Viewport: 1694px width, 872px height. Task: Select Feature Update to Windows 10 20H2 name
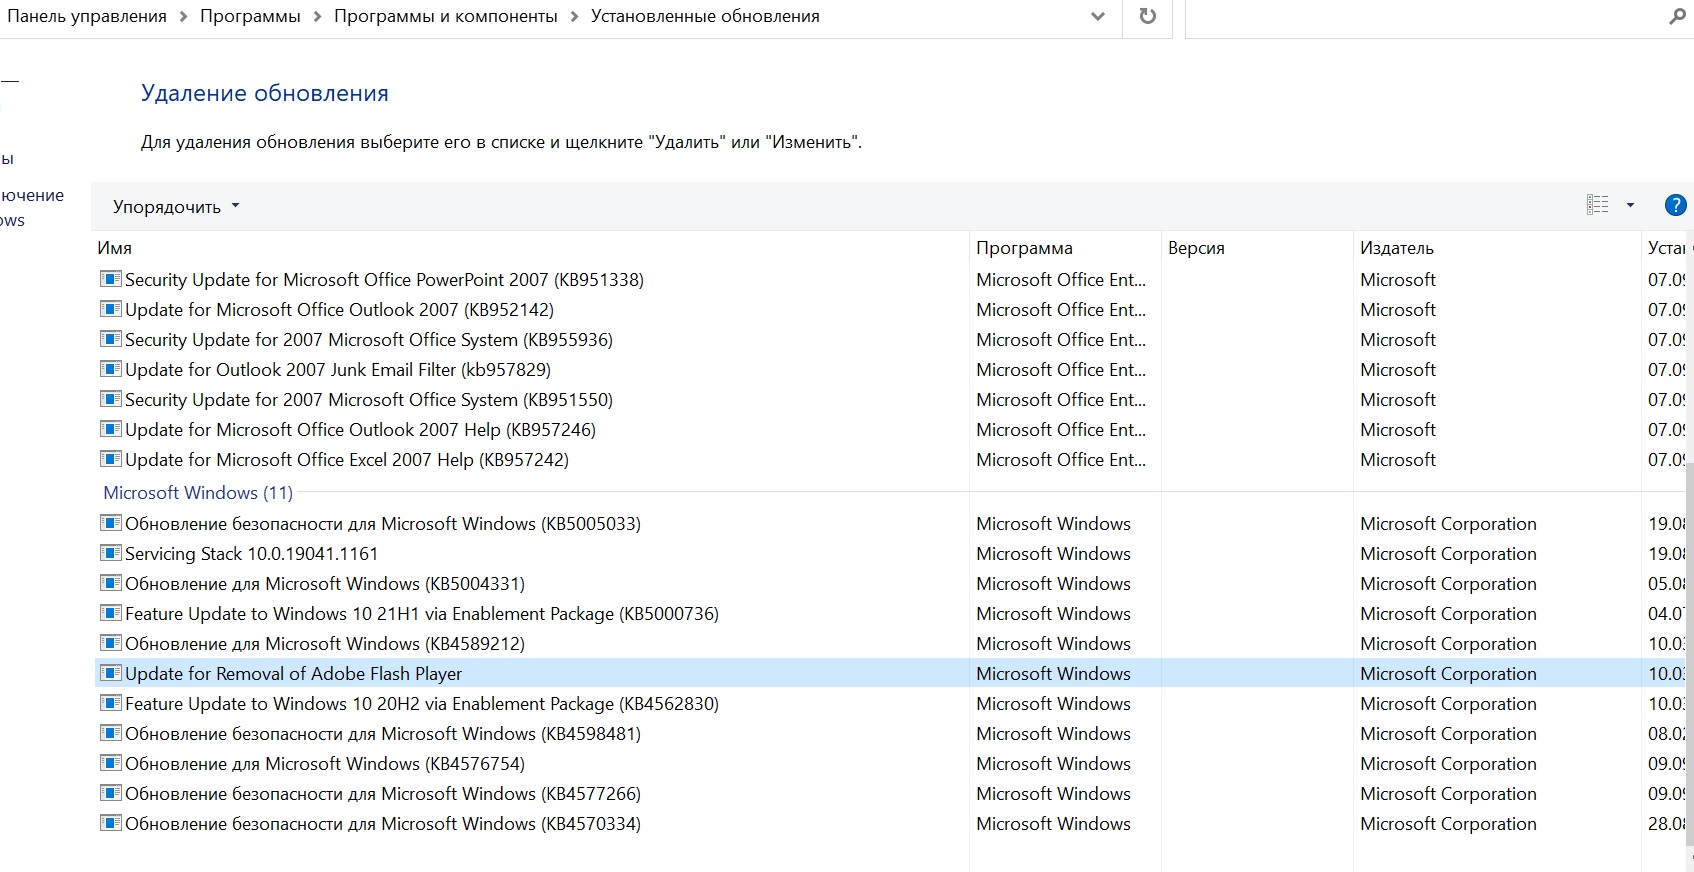[x=422, y=703]
